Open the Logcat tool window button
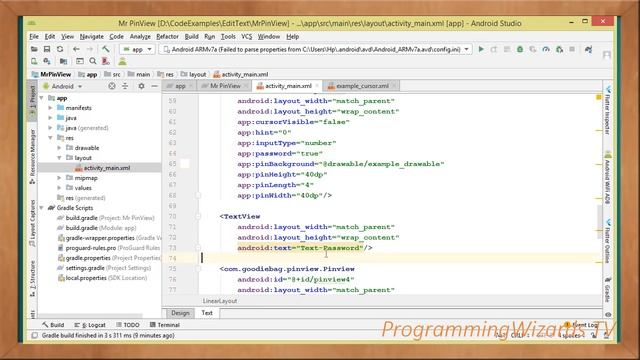Screen dimensions: 640x360 (90, 325)
